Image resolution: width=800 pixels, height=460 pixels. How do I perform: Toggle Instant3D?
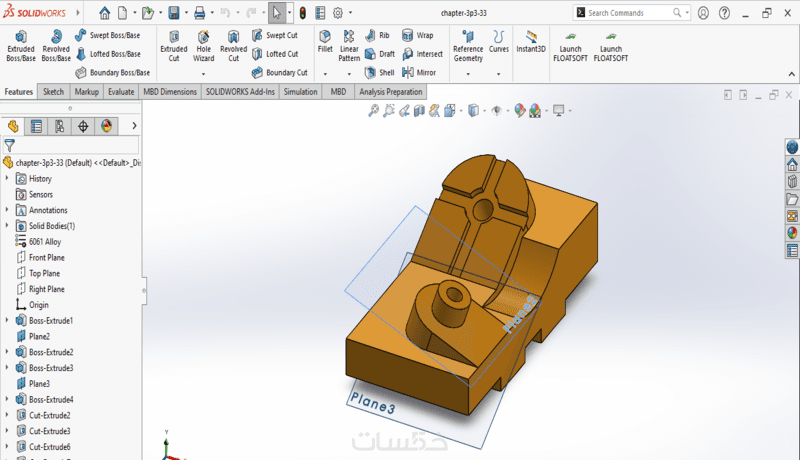(x=531, y=41)
